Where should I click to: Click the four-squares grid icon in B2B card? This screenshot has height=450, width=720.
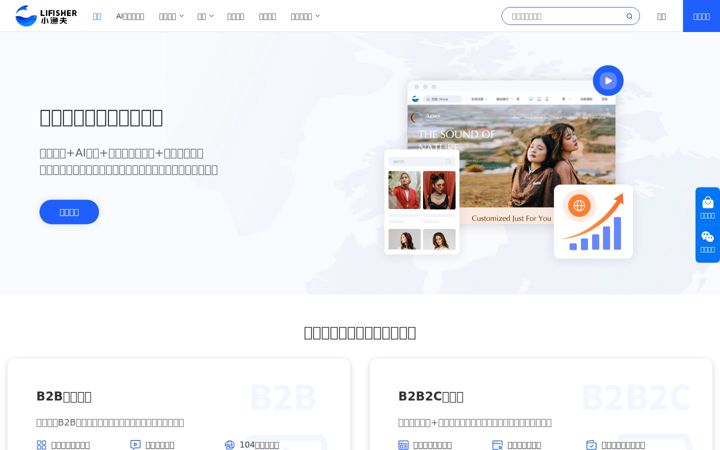click(41, 445)
